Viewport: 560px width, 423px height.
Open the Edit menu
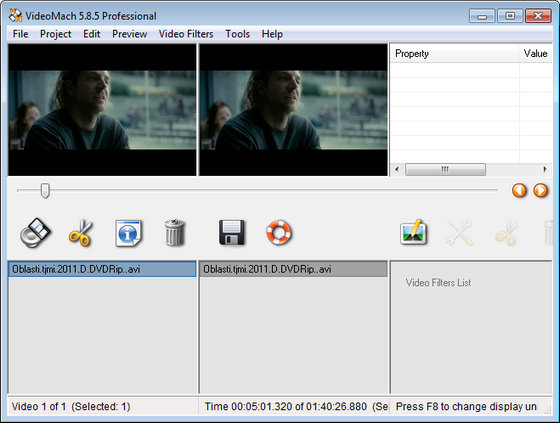point(91,34)
